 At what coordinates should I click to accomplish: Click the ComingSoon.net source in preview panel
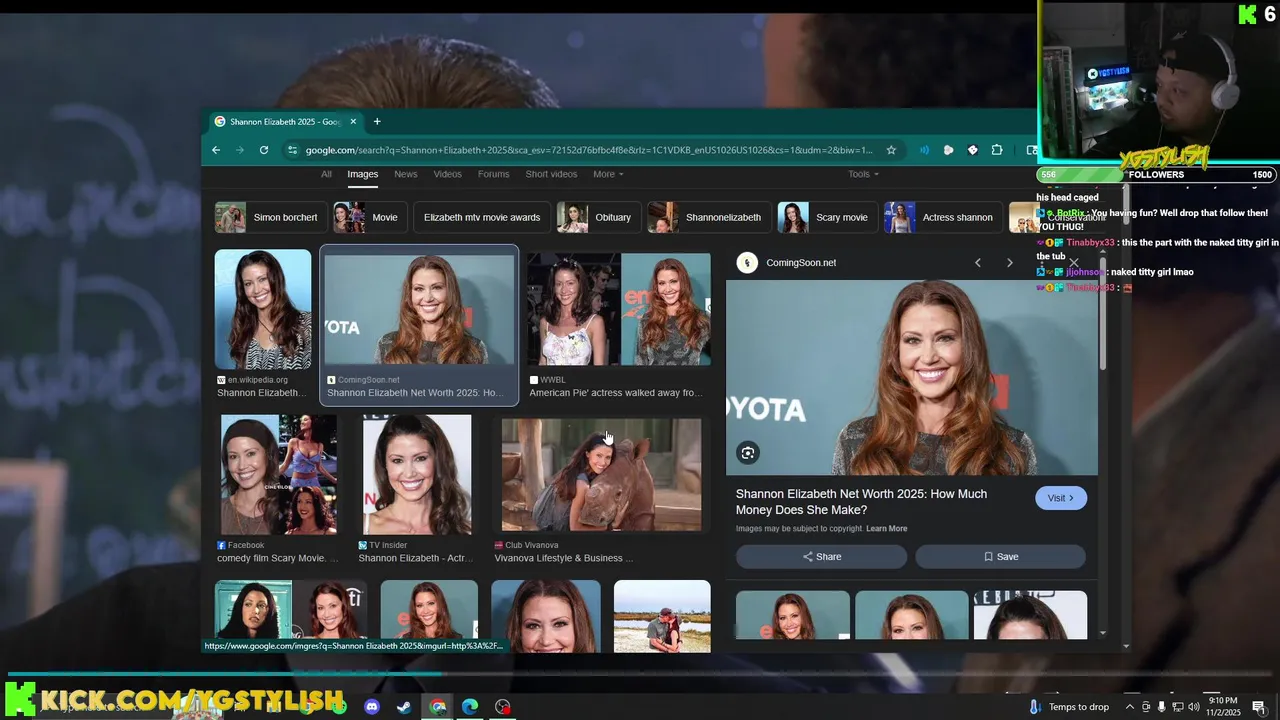pos(800,263)
